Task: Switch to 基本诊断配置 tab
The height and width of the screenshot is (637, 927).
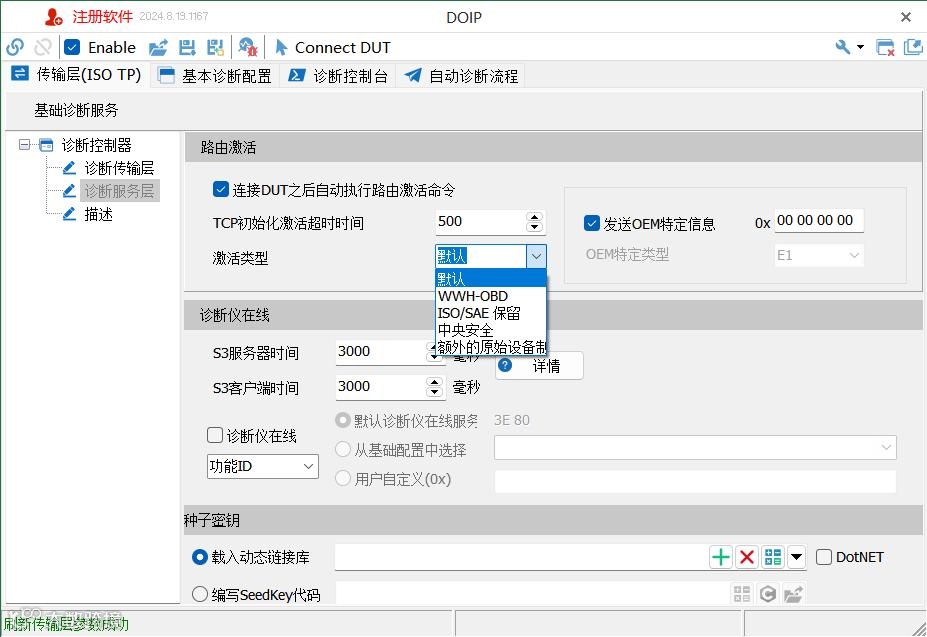Action: point(215,76)
